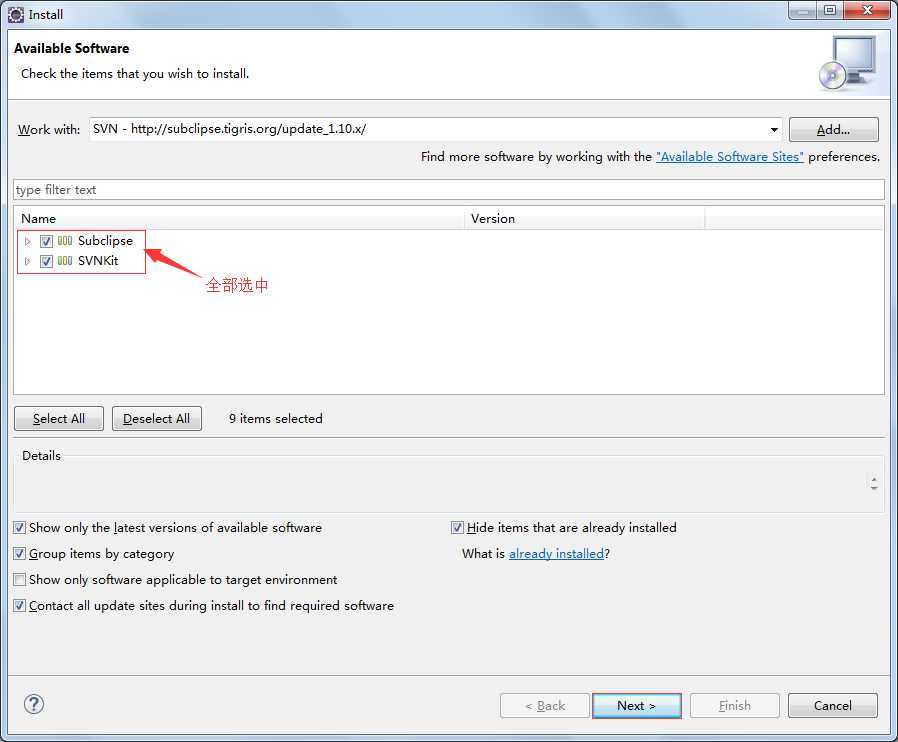Maximize the Install window
This screenshot has height=742, width=898.
click(830, 10)
